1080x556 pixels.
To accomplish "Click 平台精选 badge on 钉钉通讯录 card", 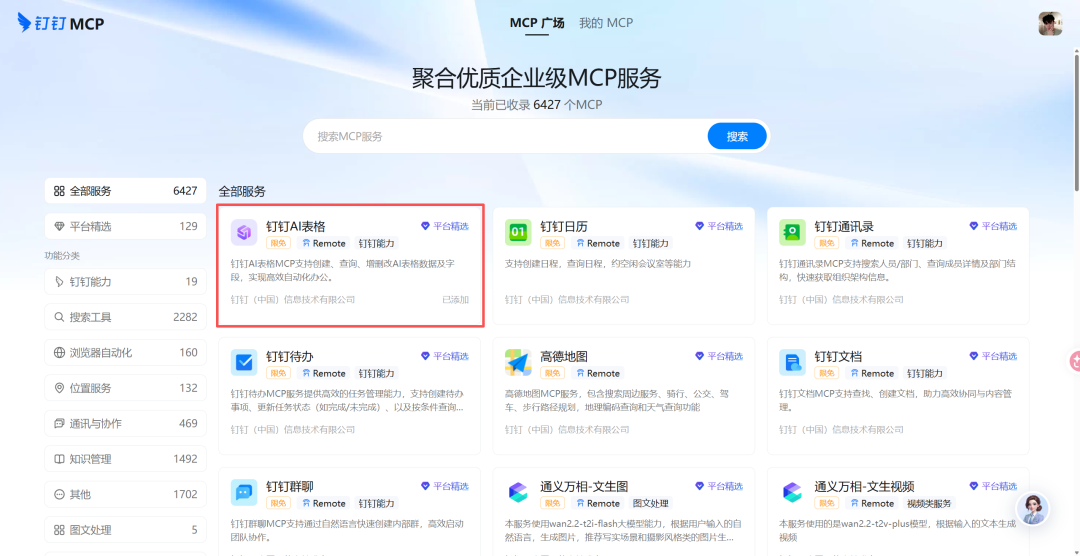I will (x=993, y=226).
